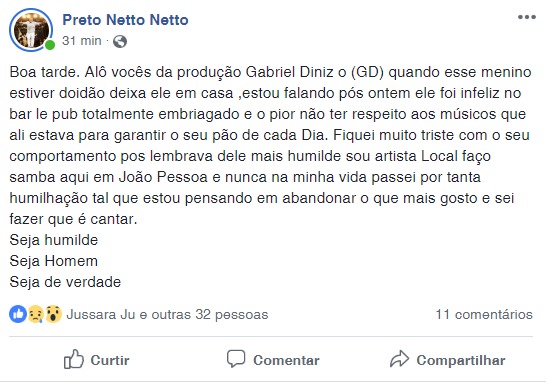The image size is (546, 385).
Task: Click the blue thumbs-up reaction icon
Action: 18,314
